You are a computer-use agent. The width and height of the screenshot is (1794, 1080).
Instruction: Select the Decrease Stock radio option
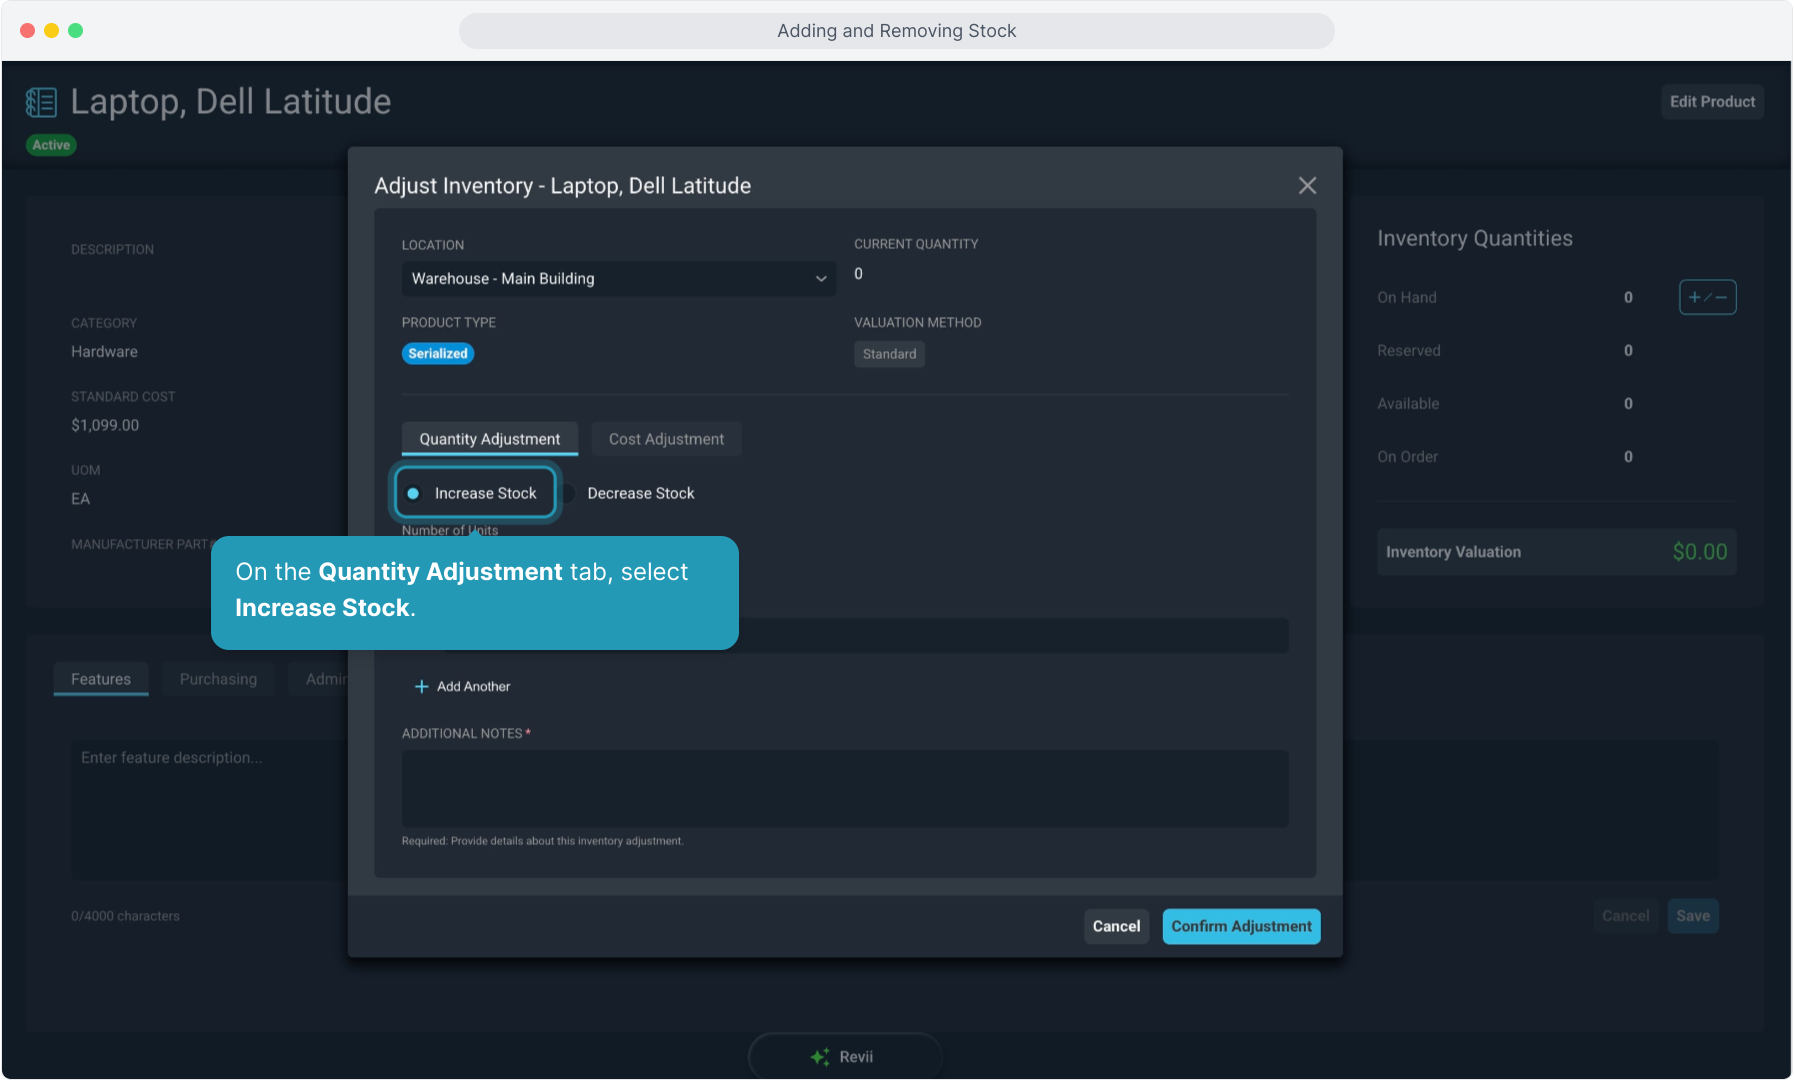pyautogui.click(x=569, y=494)
